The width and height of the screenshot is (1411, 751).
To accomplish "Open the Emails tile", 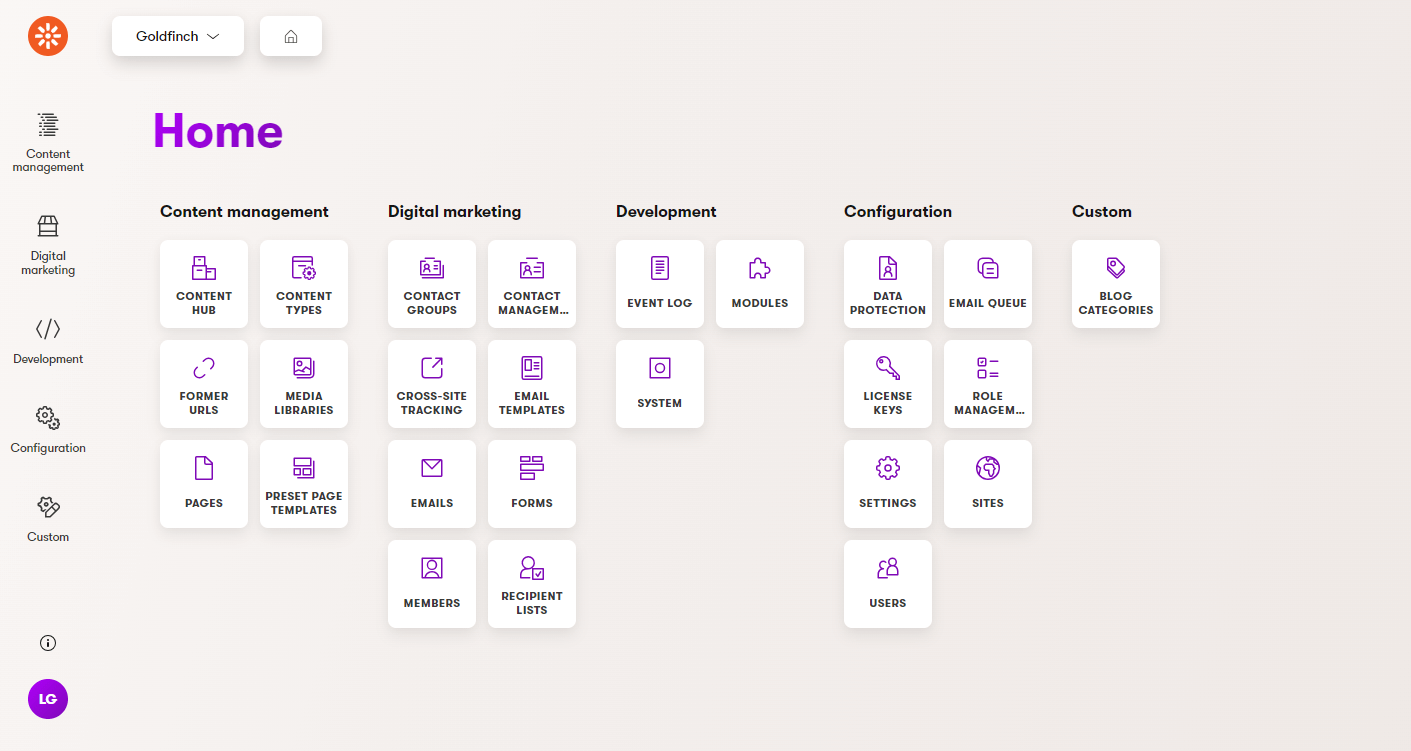I will tap(432, 484).
